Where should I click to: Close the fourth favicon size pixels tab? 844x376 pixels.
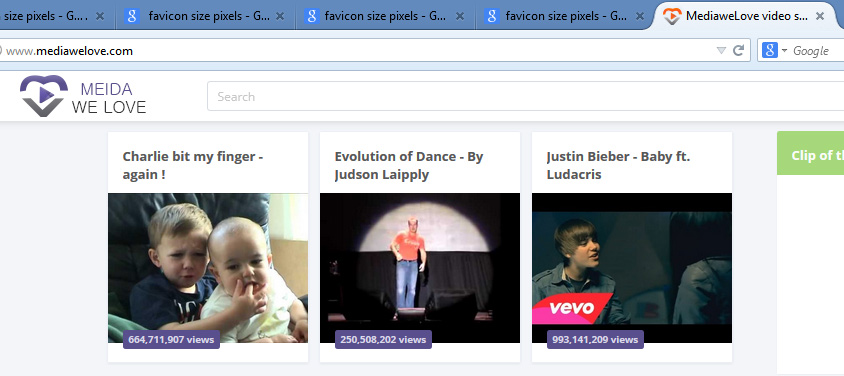(639, 16)
